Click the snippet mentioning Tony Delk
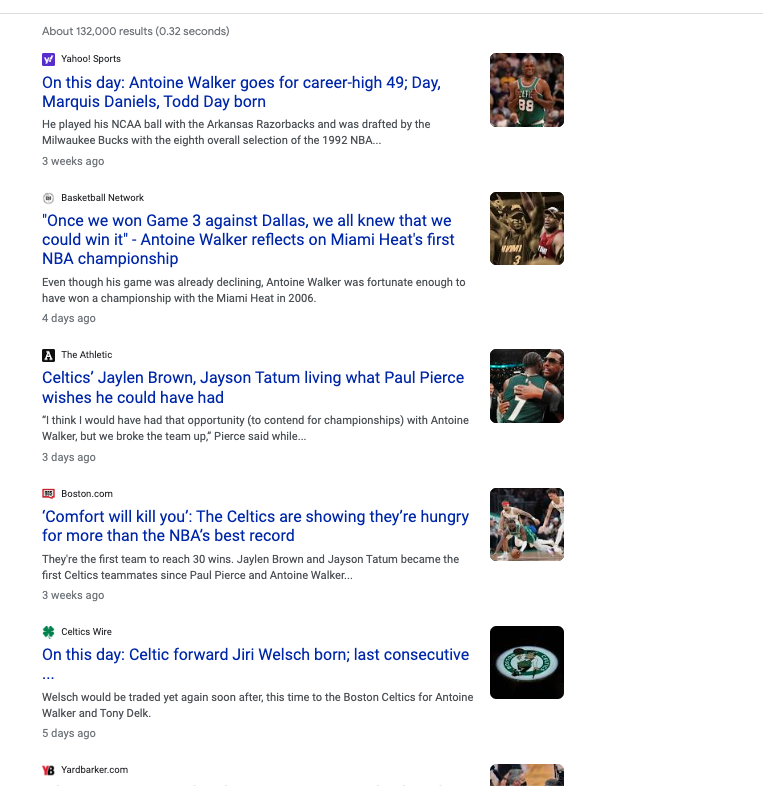The height and width of the screenshot is (786, 763). click(258, 705)
